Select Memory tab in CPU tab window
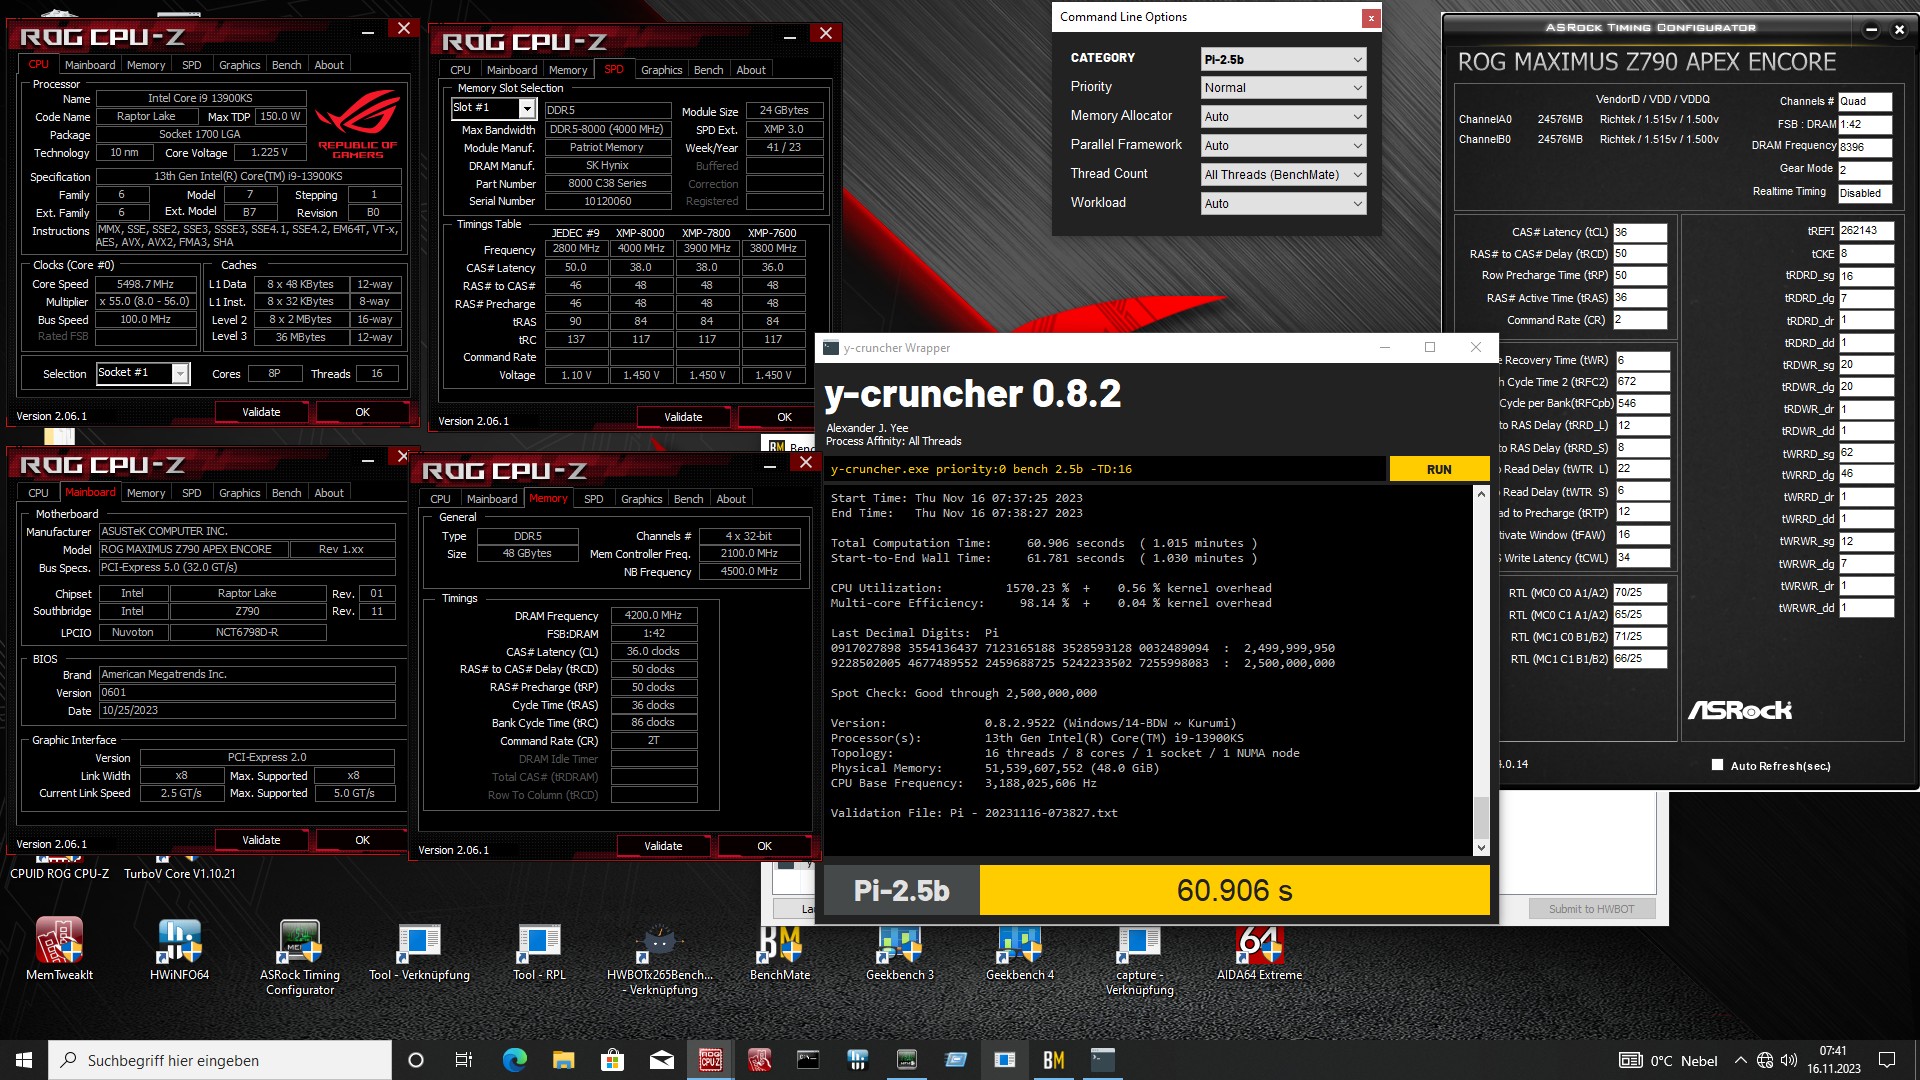1920x1080 pixels. [x=146, y=65]
